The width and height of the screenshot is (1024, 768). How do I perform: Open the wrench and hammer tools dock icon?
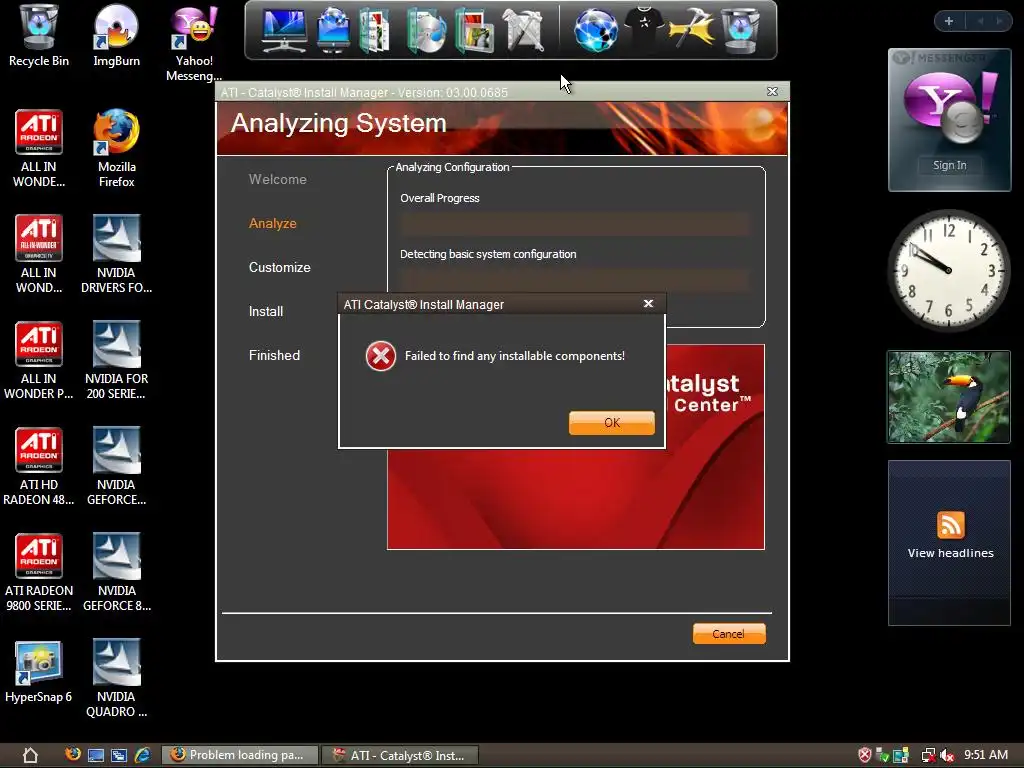click(523, 30)
